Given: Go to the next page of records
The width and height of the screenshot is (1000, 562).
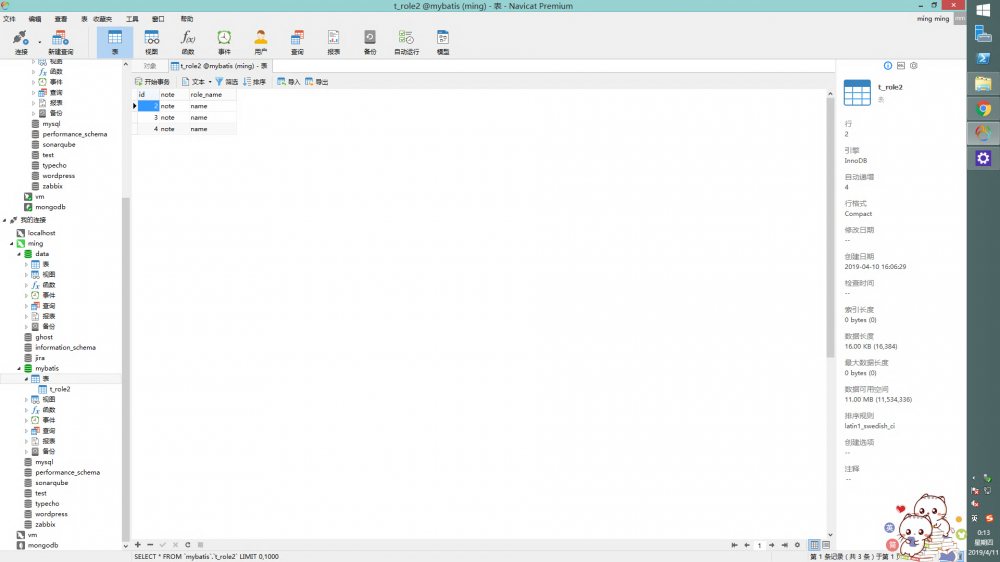Looking at the screenshot, I should click(x=772, y=545).
